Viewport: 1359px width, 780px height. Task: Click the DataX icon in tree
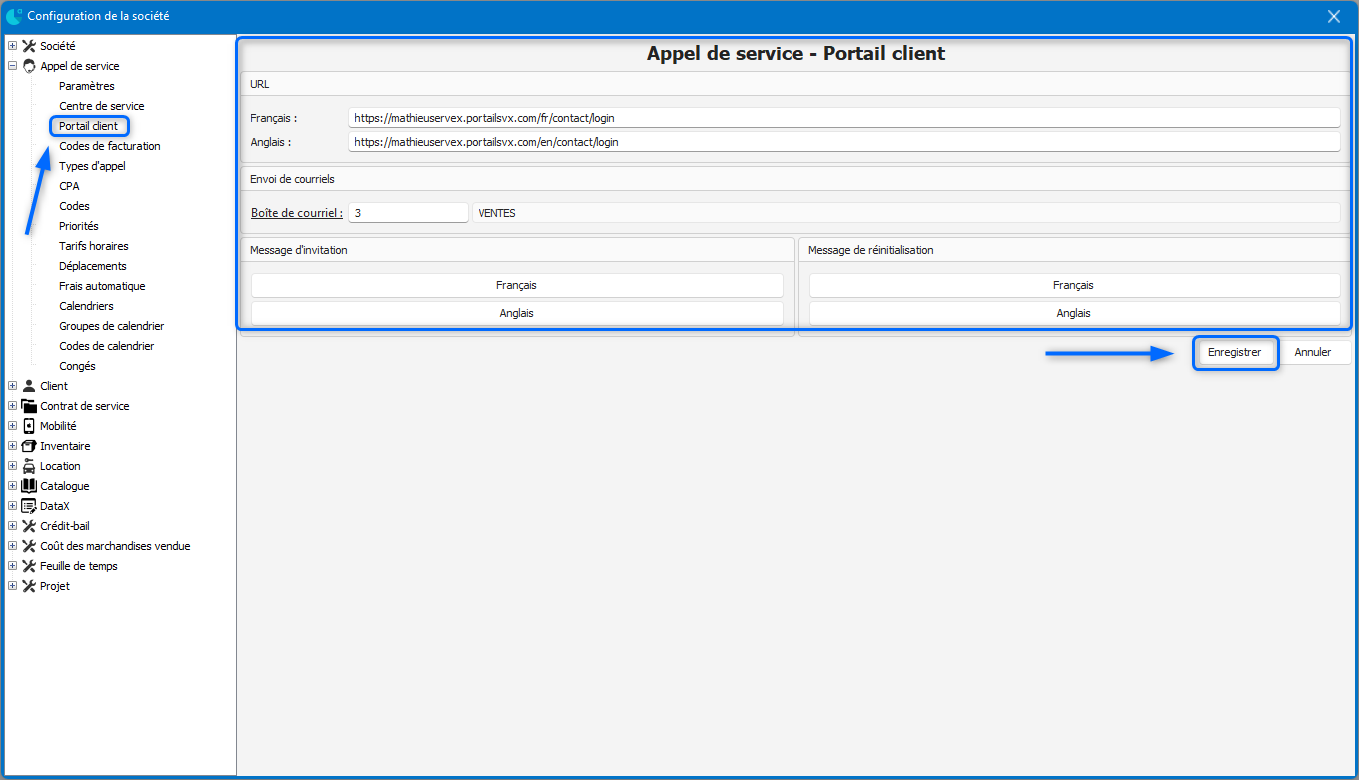29,506
